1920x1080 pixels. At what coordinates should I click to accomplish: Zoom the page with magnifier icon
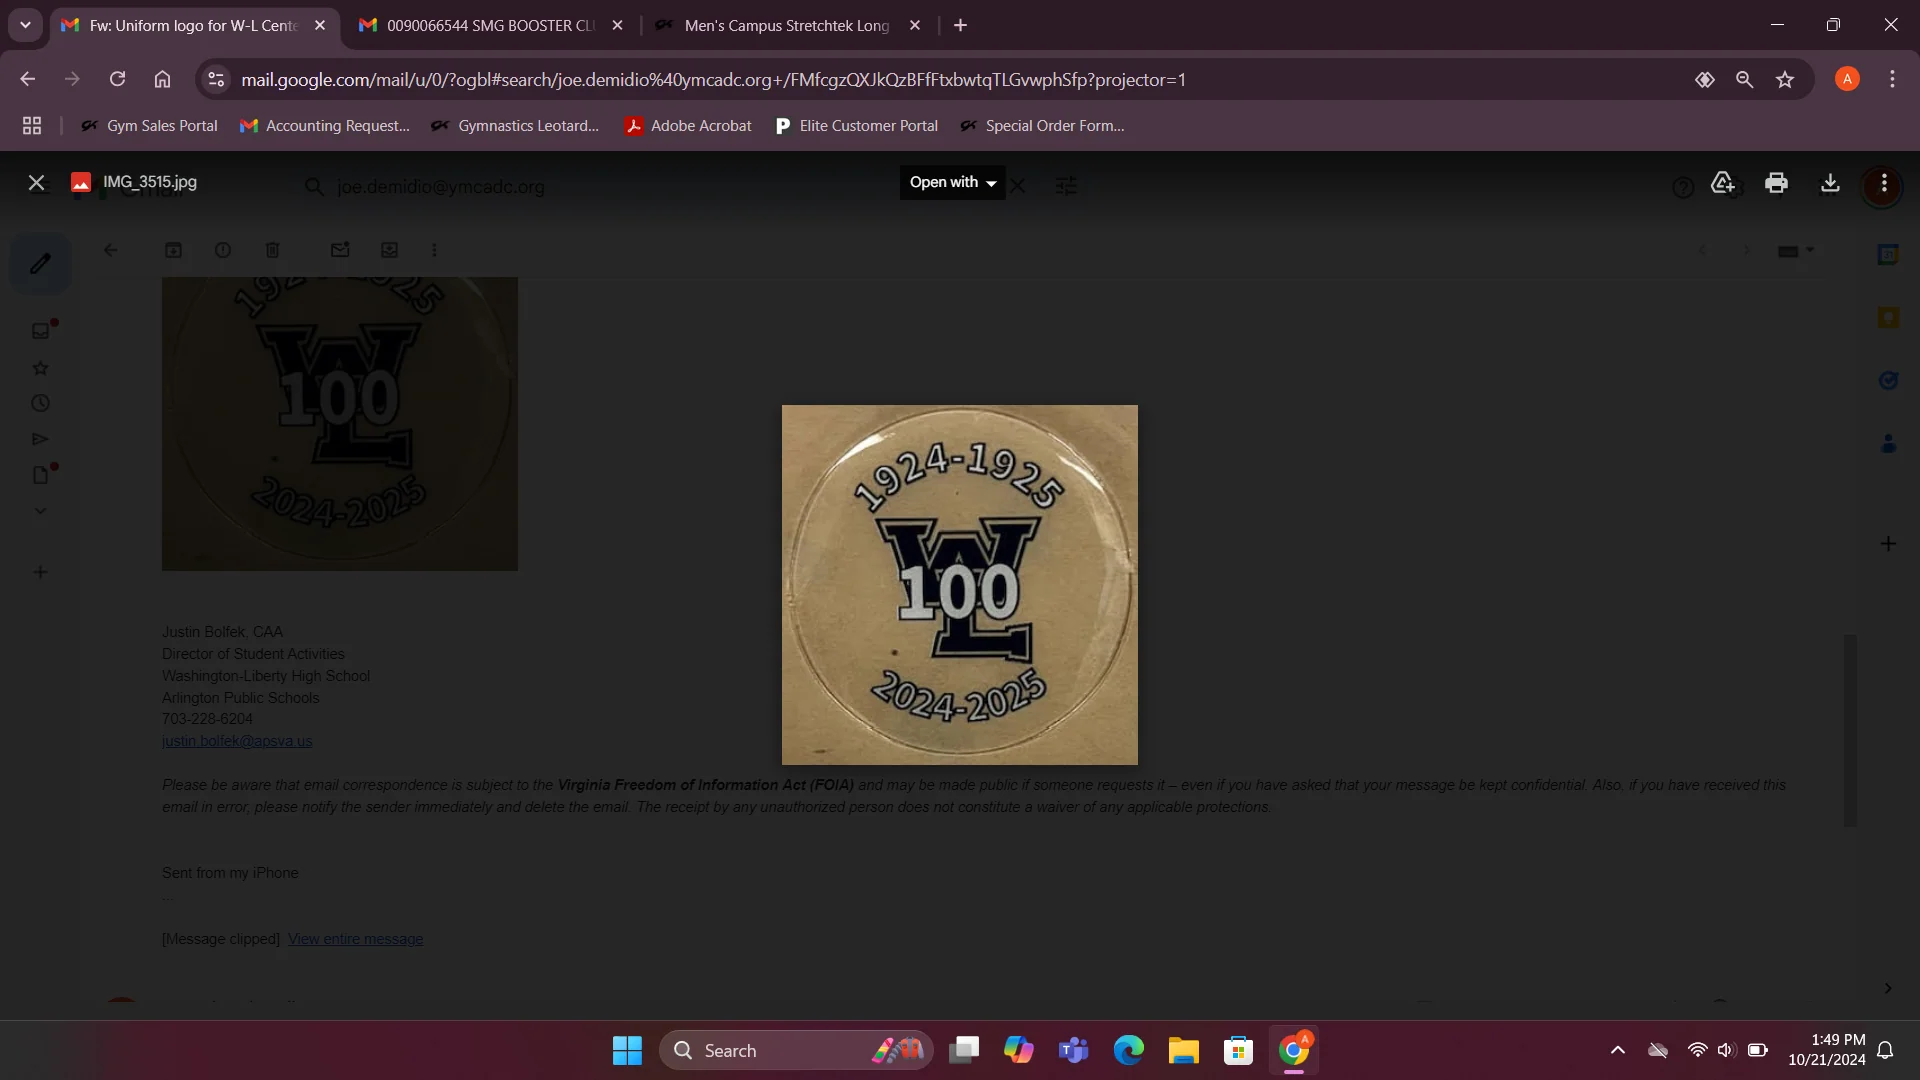coord(1744,80)
